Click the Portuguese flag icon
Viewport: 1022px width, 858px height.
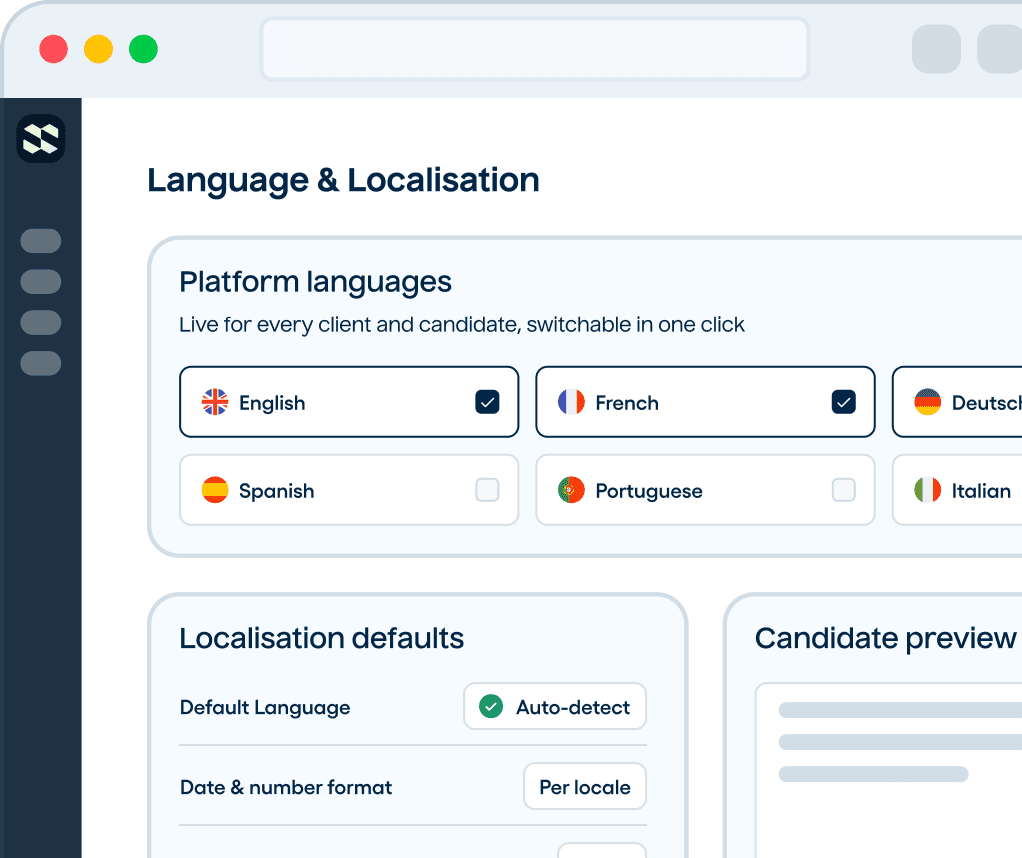tap(571, 490)
